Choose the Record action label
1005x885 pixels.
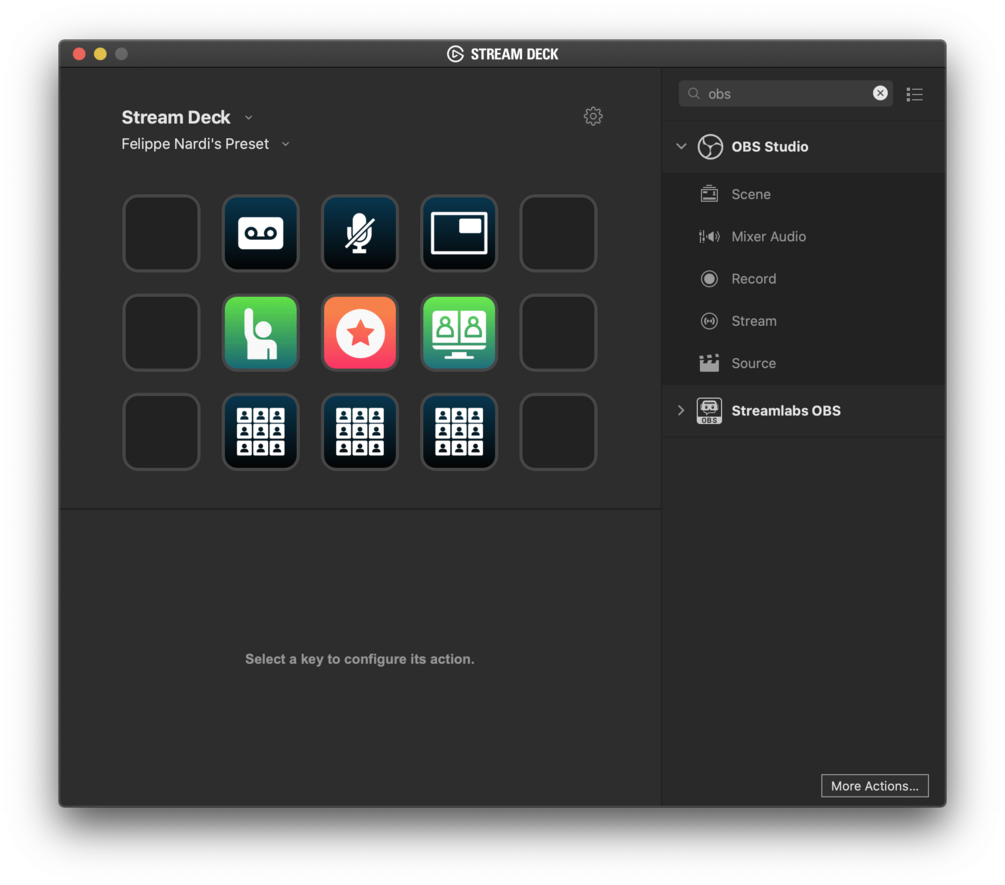(754, 279)
